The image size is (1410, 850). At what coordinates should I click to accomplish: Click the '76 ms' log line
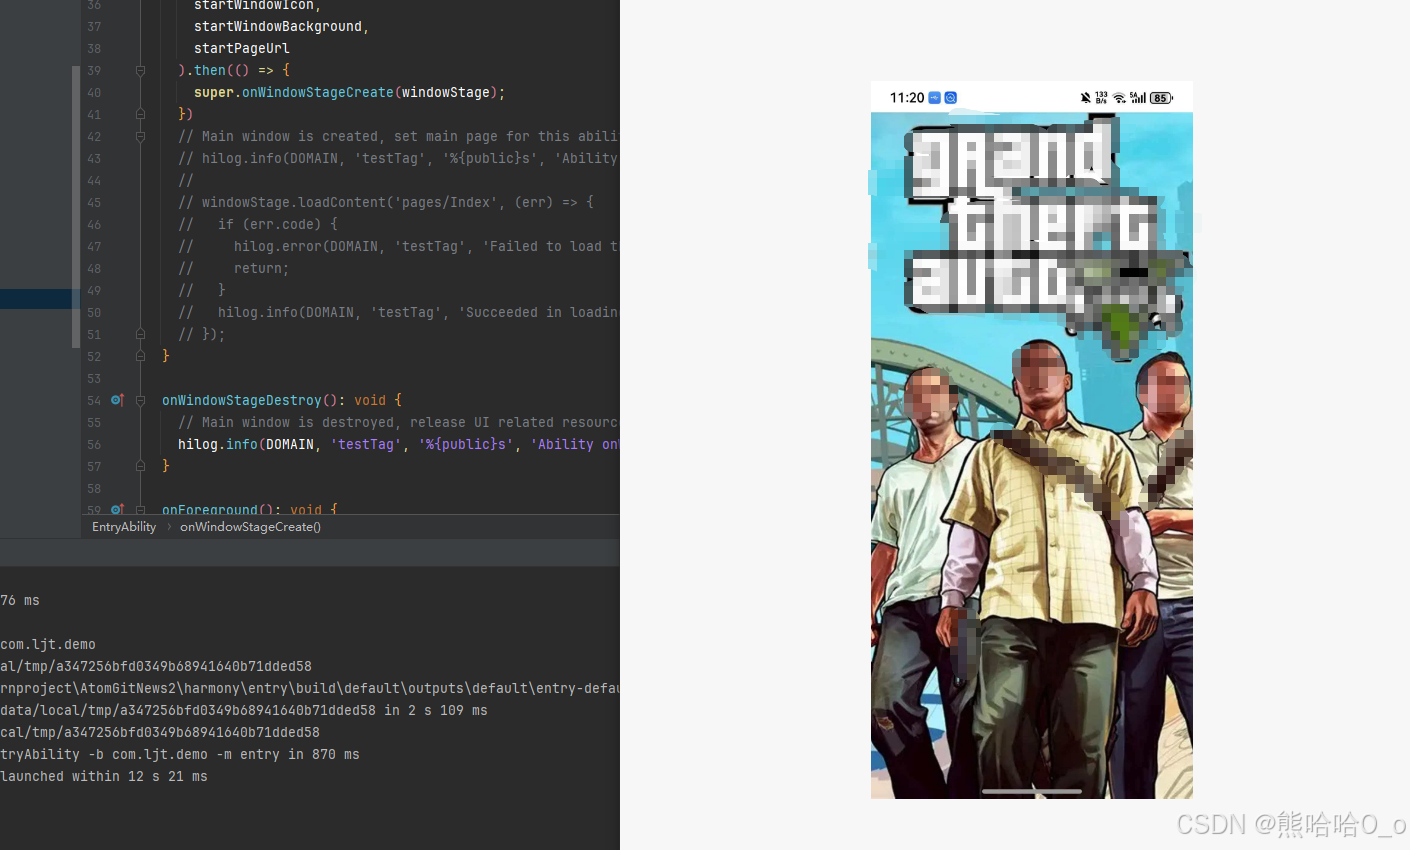point(20,600)
